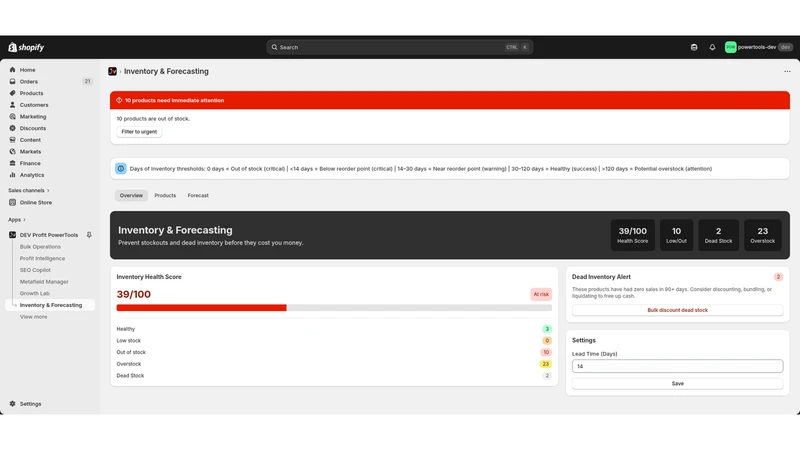The width and height of the screenshot is (800, 450).
Task: Switch to the Overview tab
Action: pos(131,195)
